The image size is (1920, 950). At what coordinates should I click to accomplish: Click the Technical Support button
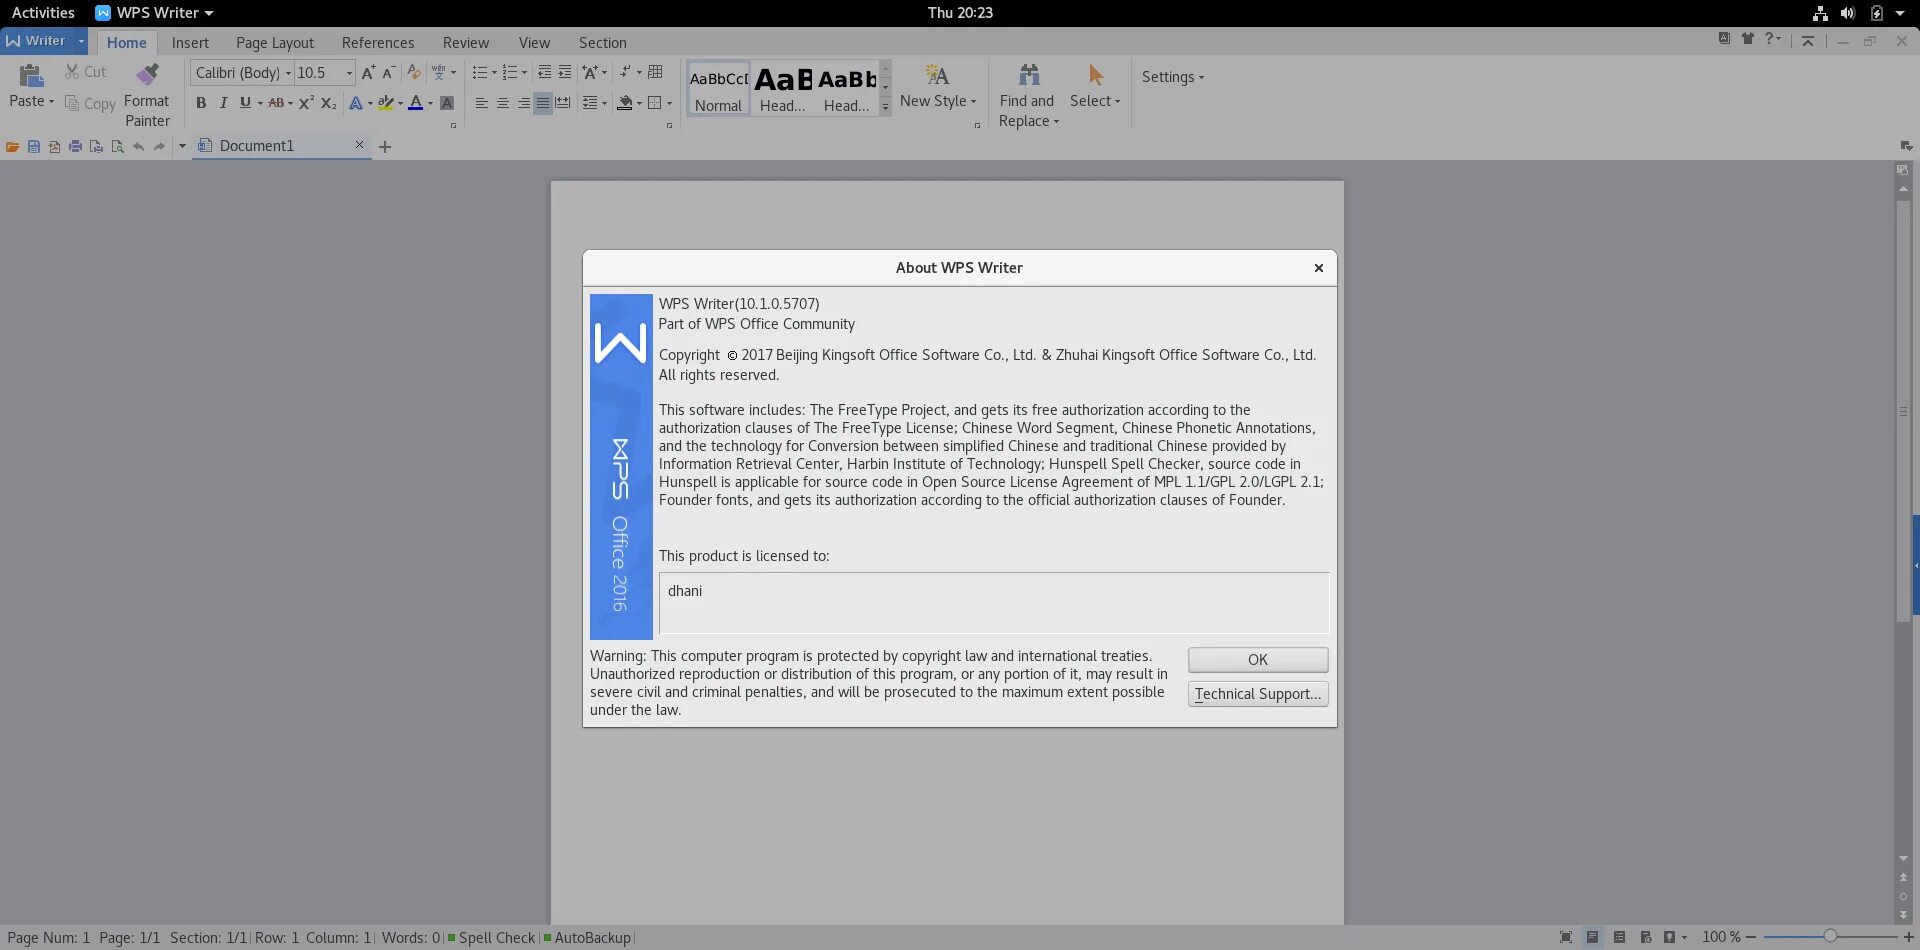[x=1258, y=694]
